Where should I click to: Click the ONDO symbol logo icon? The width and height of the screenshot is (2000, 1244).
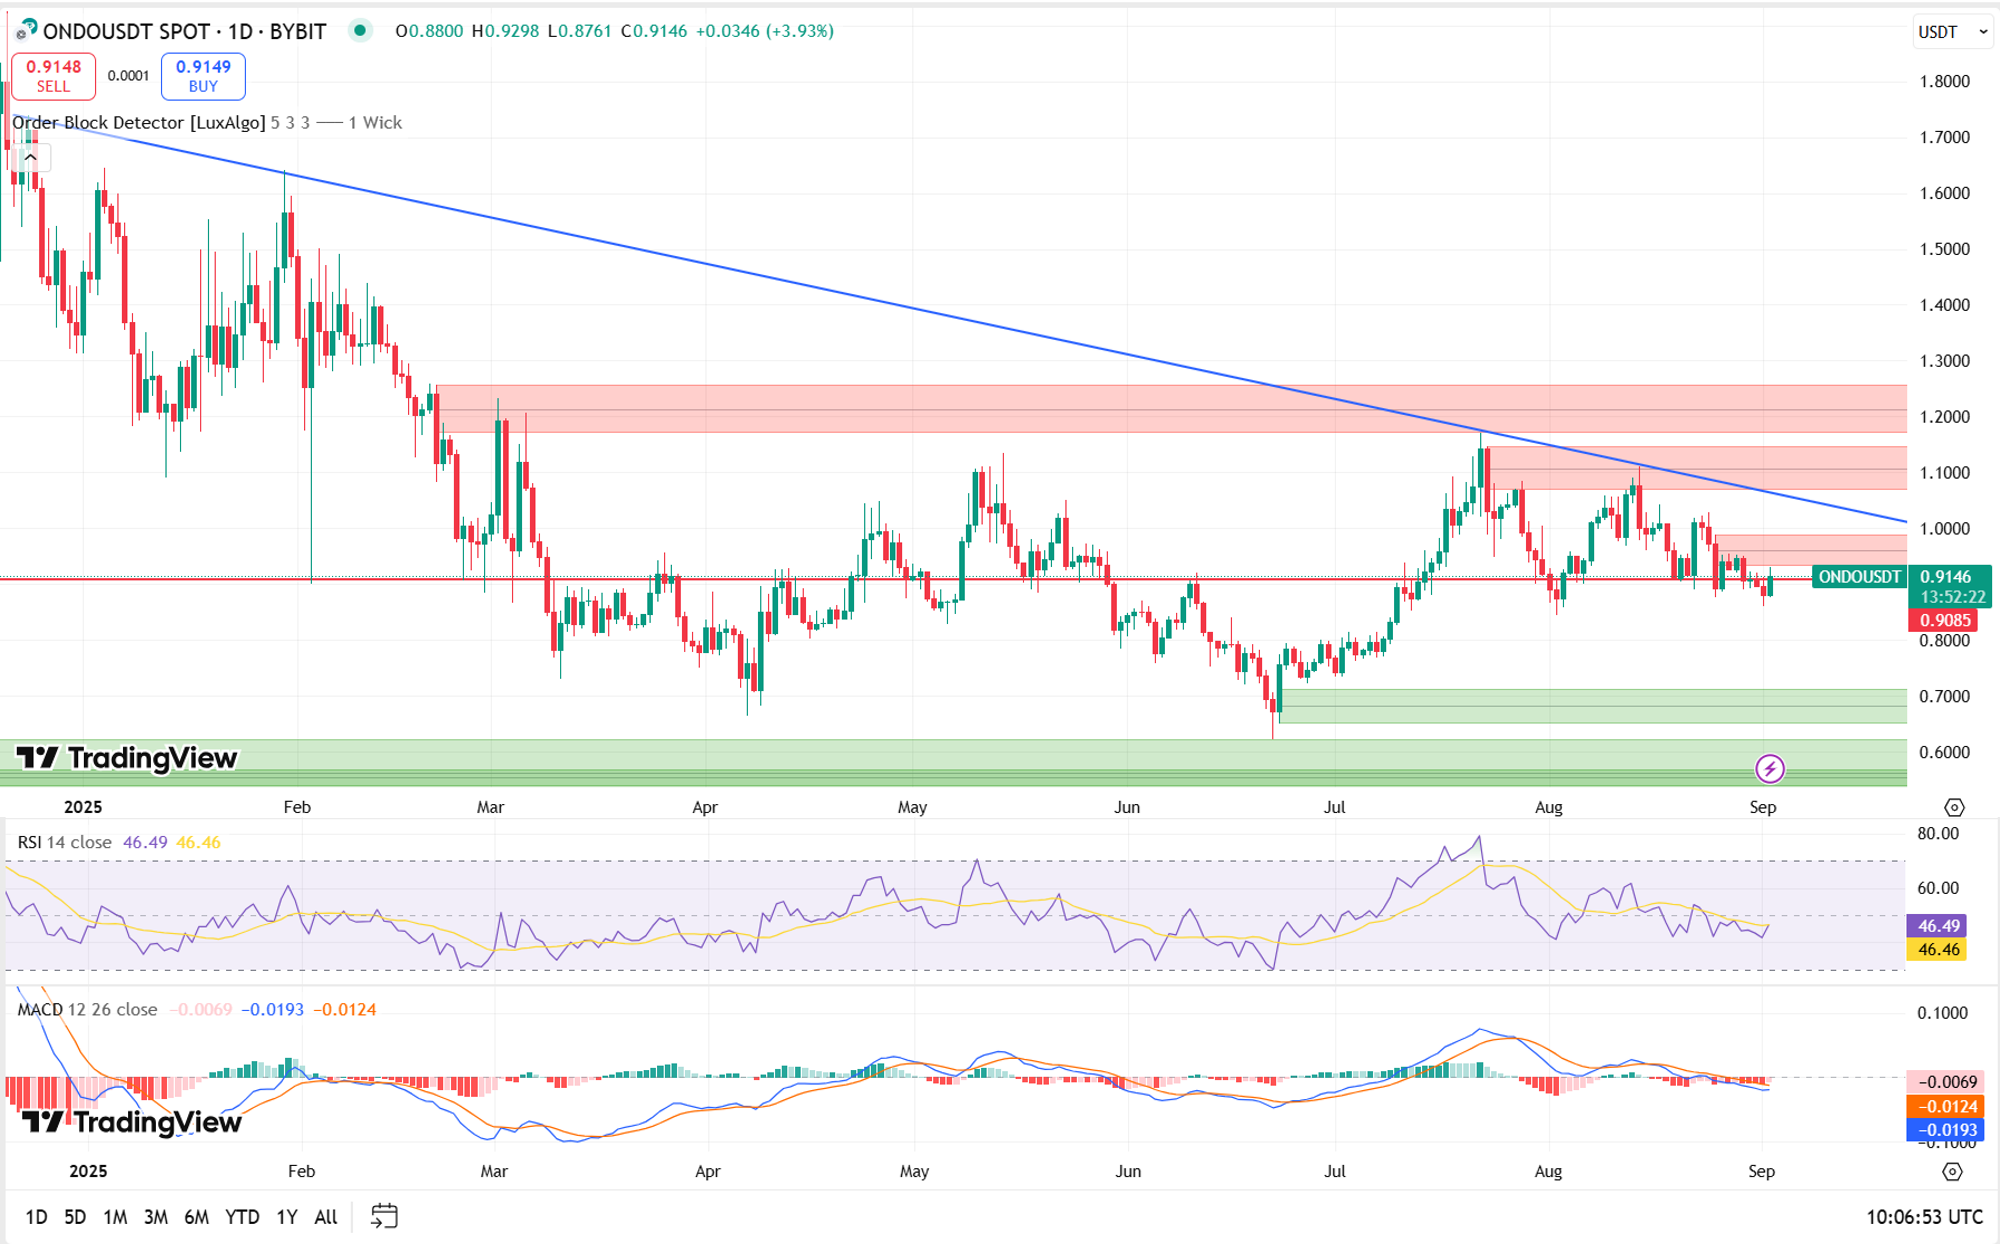tap(26, 30)
